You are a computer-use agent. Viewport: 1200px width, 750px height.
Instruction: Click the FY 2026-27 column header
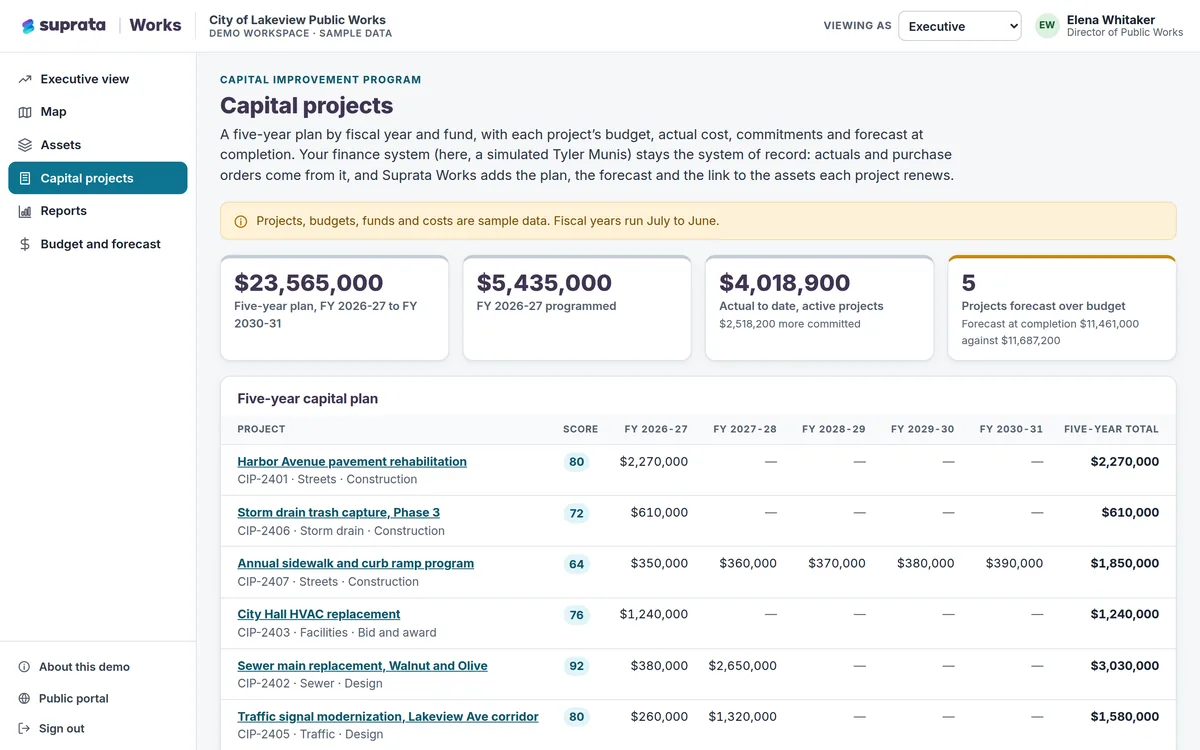656,429
